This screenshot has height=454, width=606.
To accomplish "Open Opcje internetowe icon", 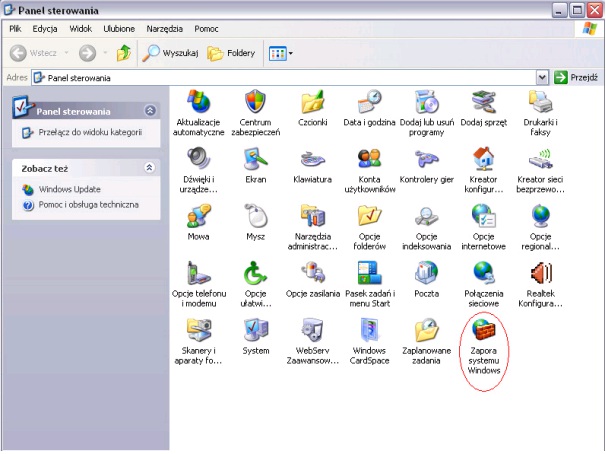I will click(483, 216).
